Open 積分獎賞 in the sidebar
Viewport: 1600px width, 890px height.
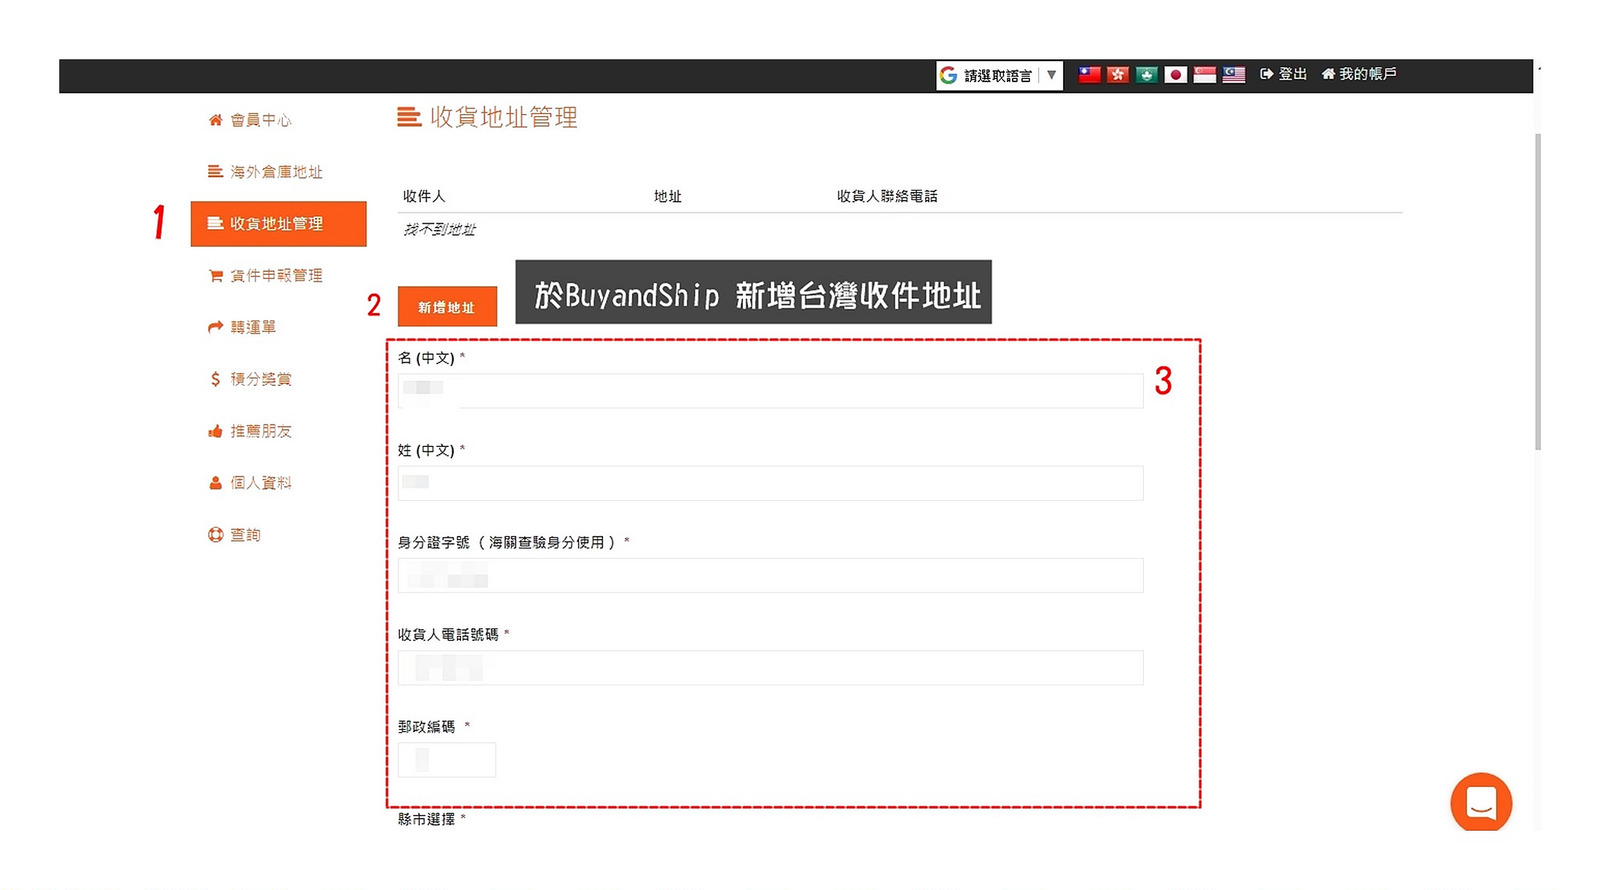(260, 379)
